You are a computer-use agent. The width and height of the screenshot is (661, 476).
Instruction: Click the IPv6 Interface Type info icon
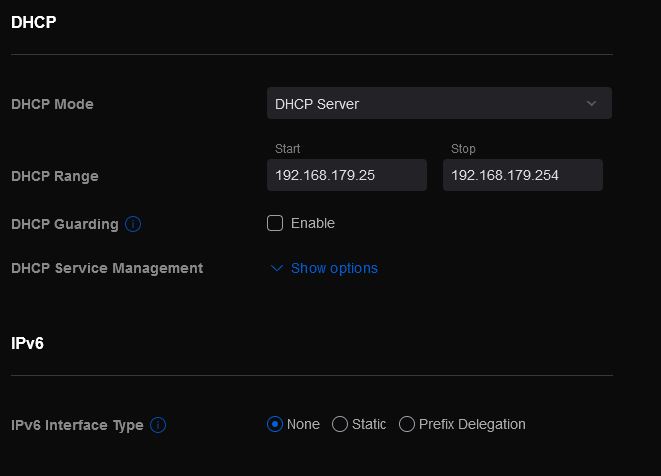point(158,425)
